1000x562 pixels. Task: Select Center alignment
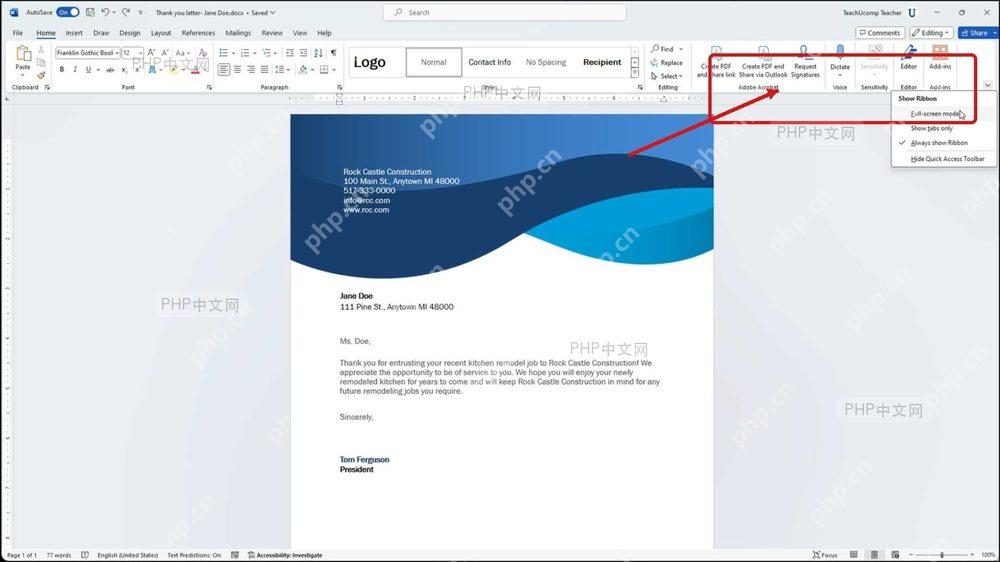click(x=237, y=70)
